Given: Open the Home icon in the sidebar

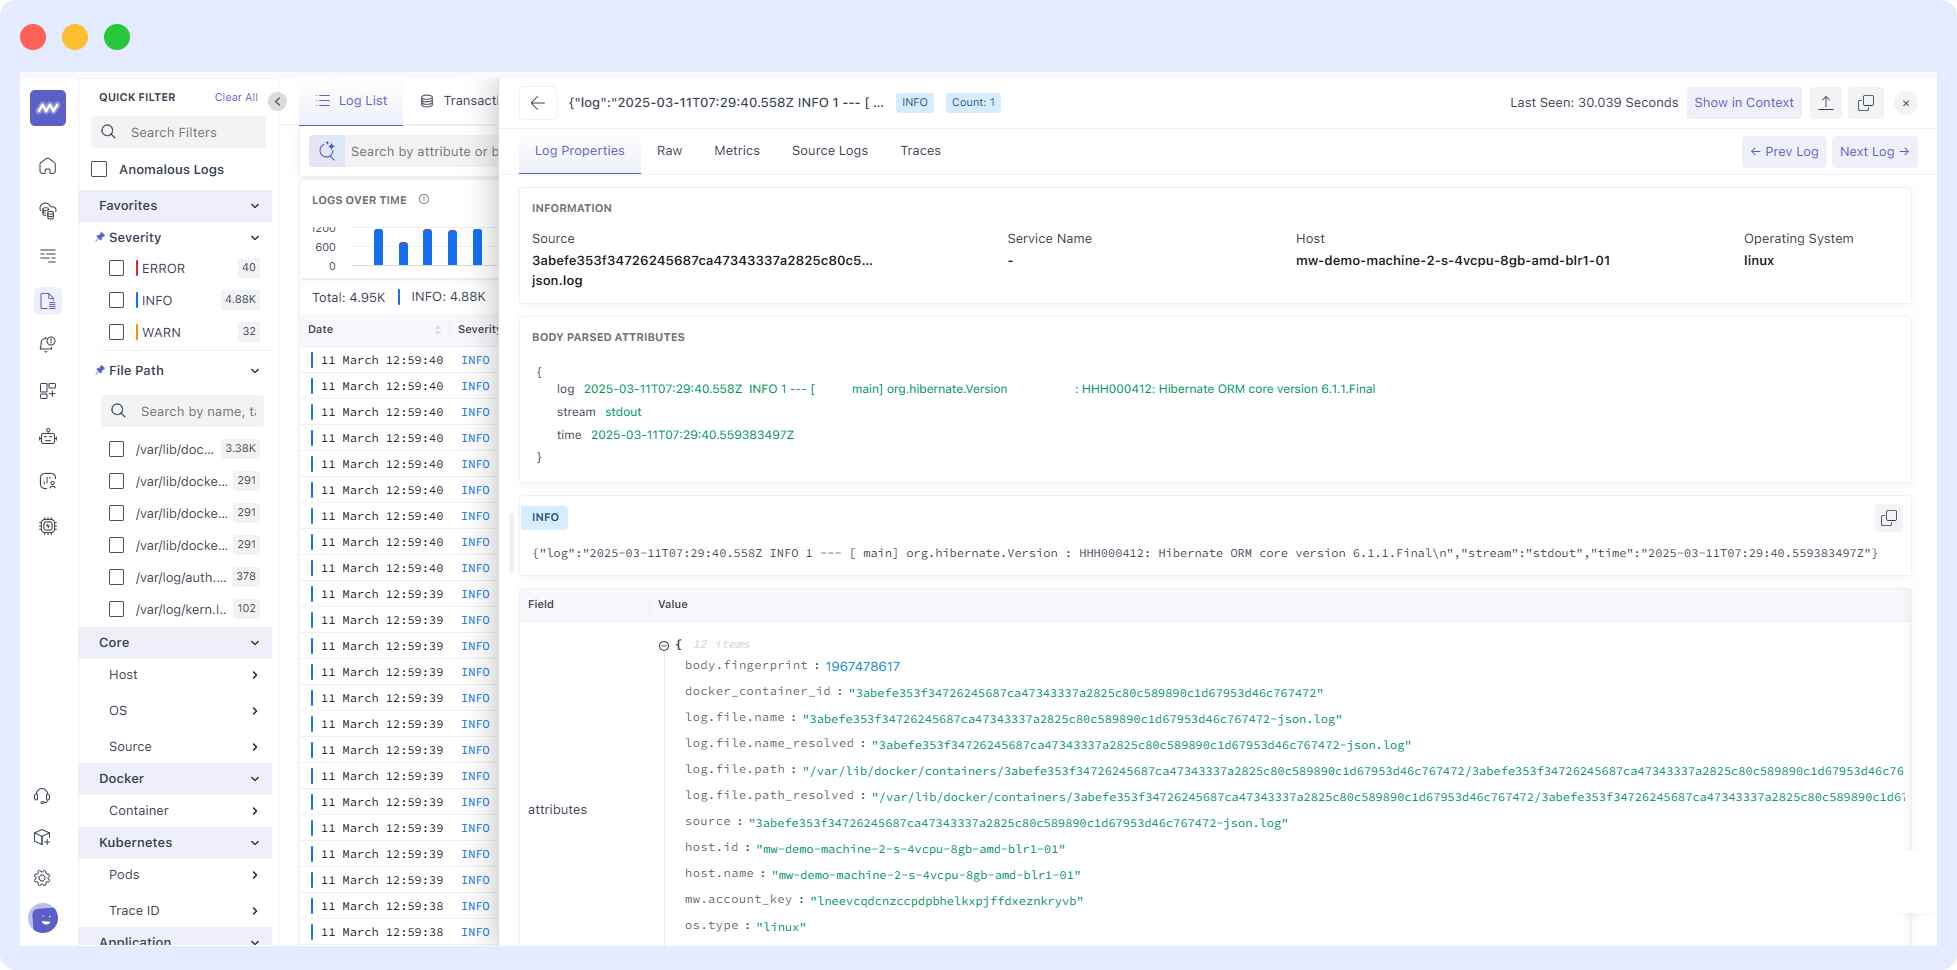Looking at the screenshot, I should [x=47, y=166].
